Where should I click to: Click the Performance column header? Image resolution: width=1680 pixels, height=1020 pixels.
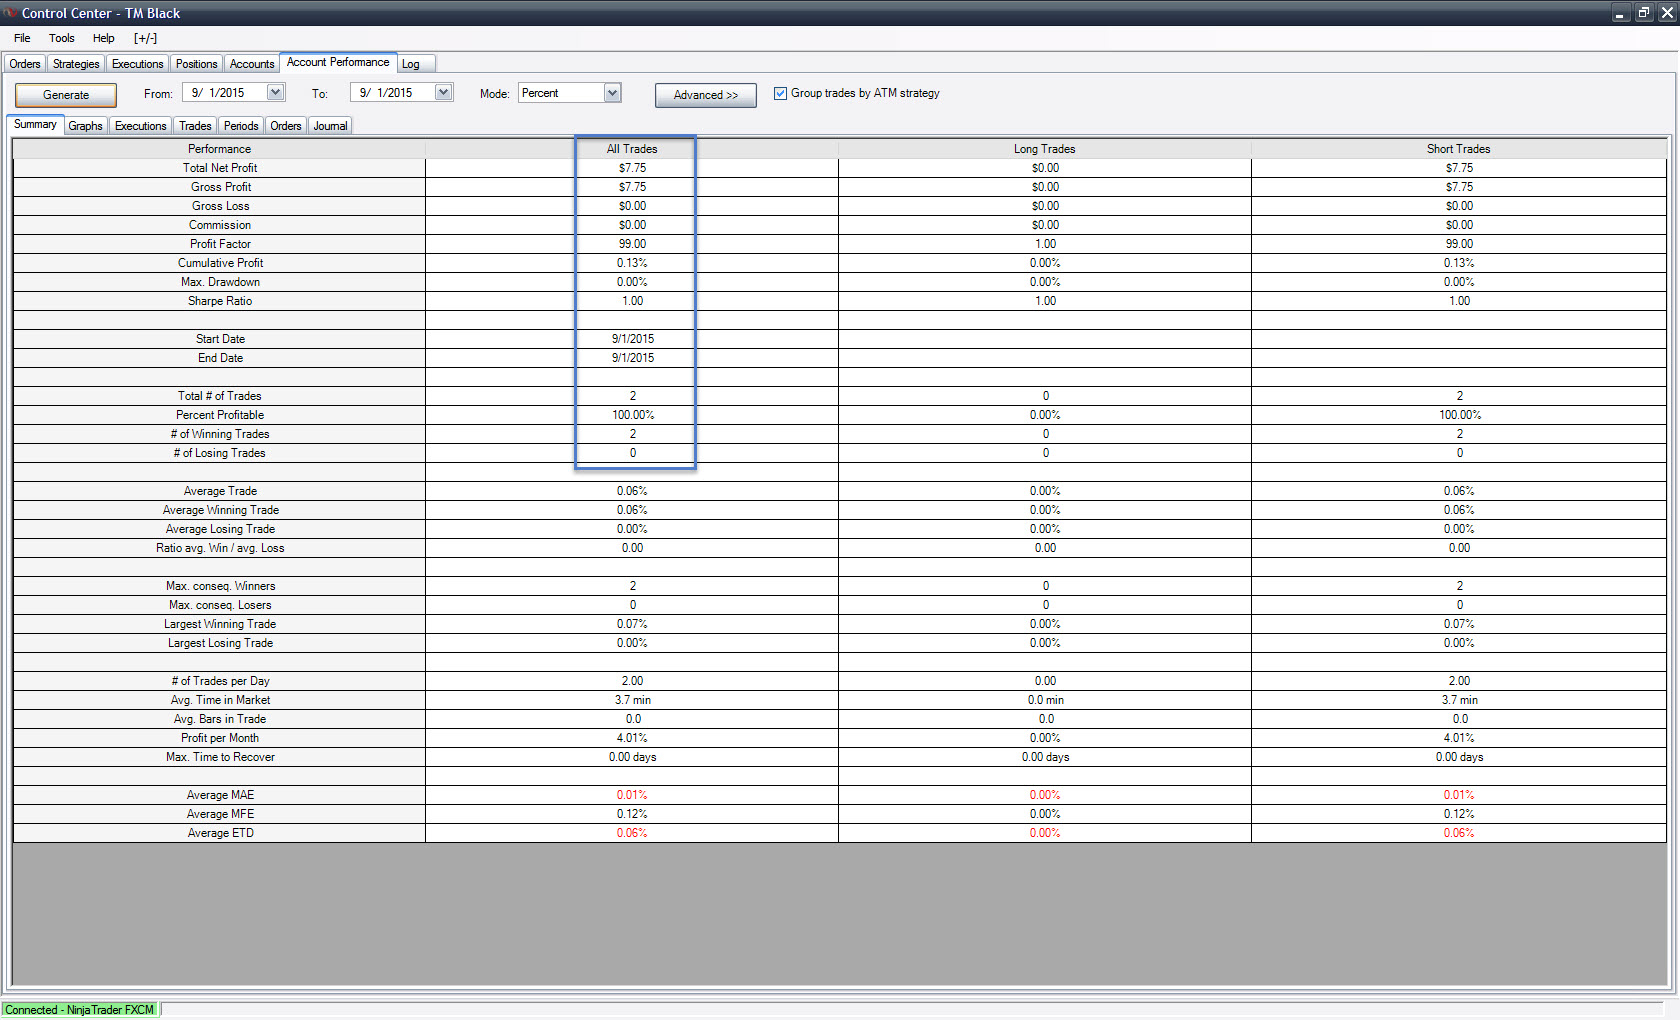point(220,149)
